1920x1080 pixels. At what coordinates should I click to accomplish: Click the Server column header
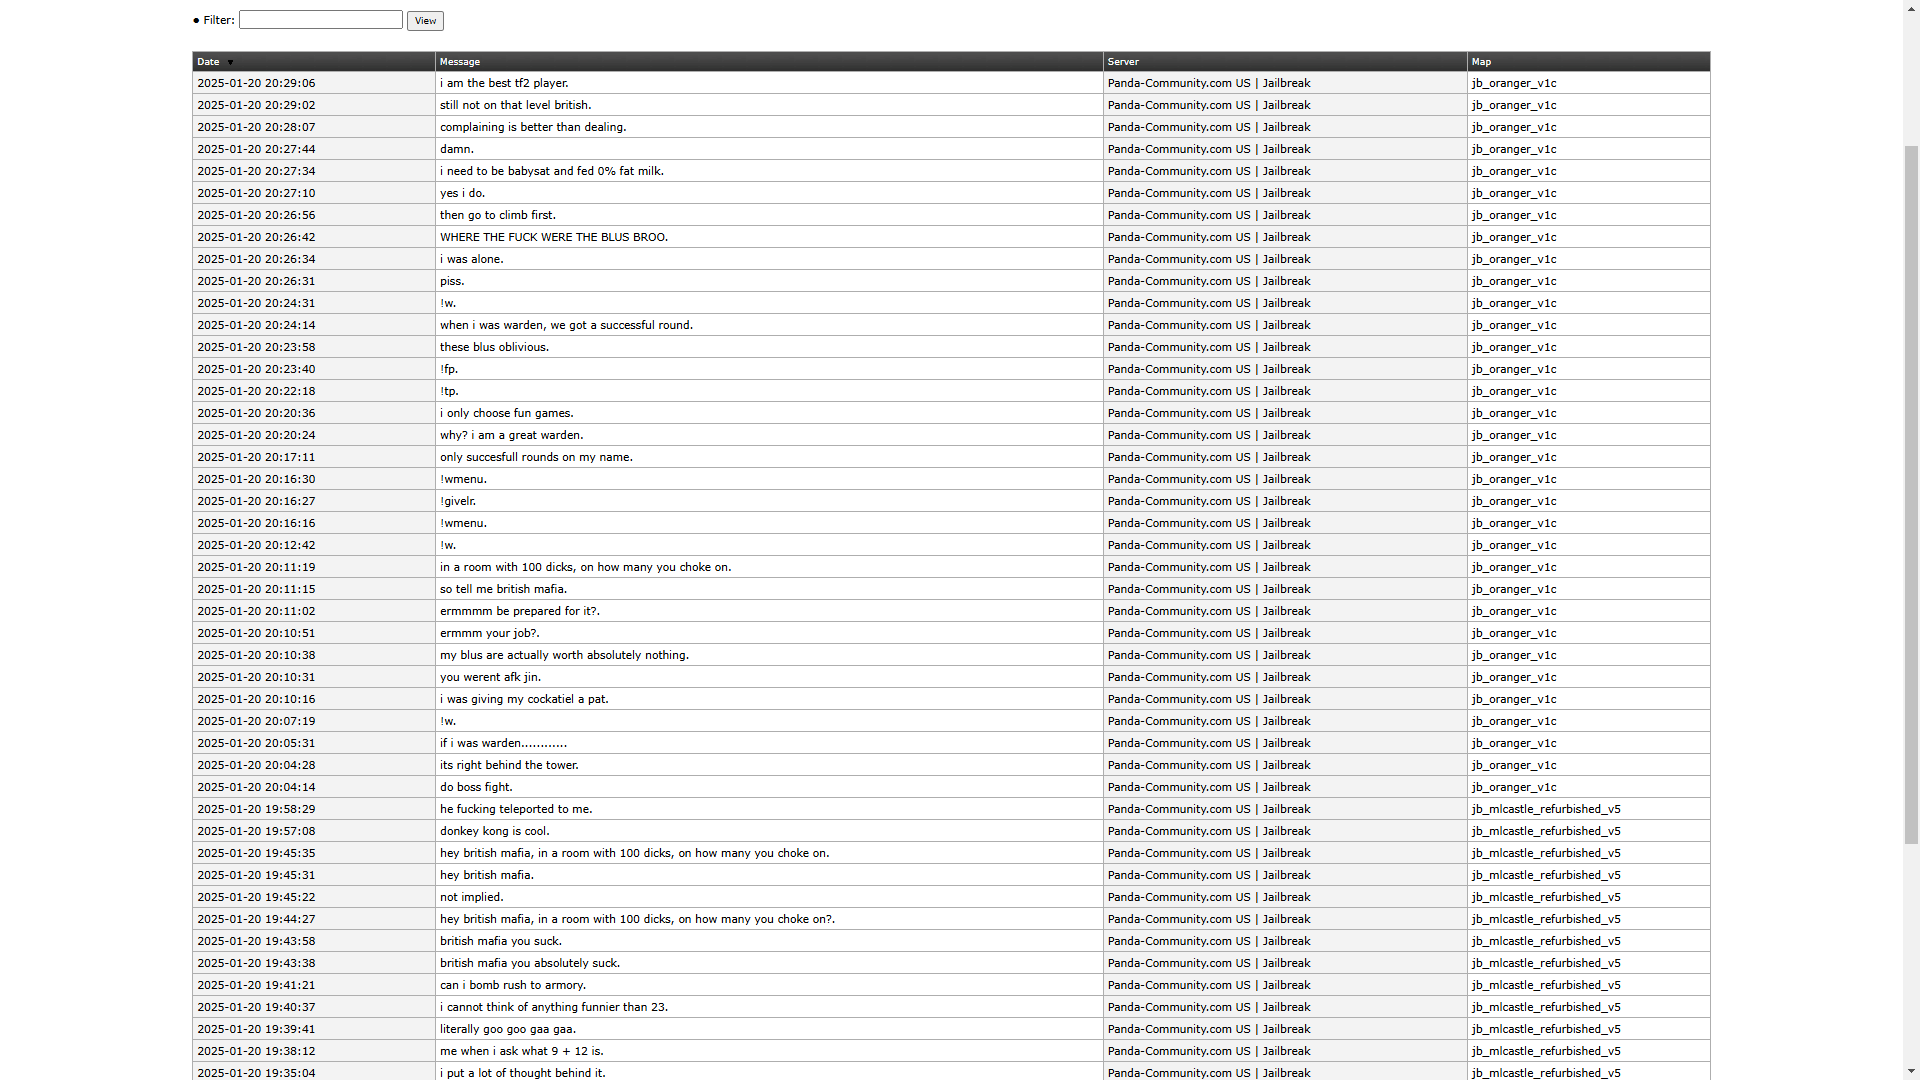coord(1122,62)
